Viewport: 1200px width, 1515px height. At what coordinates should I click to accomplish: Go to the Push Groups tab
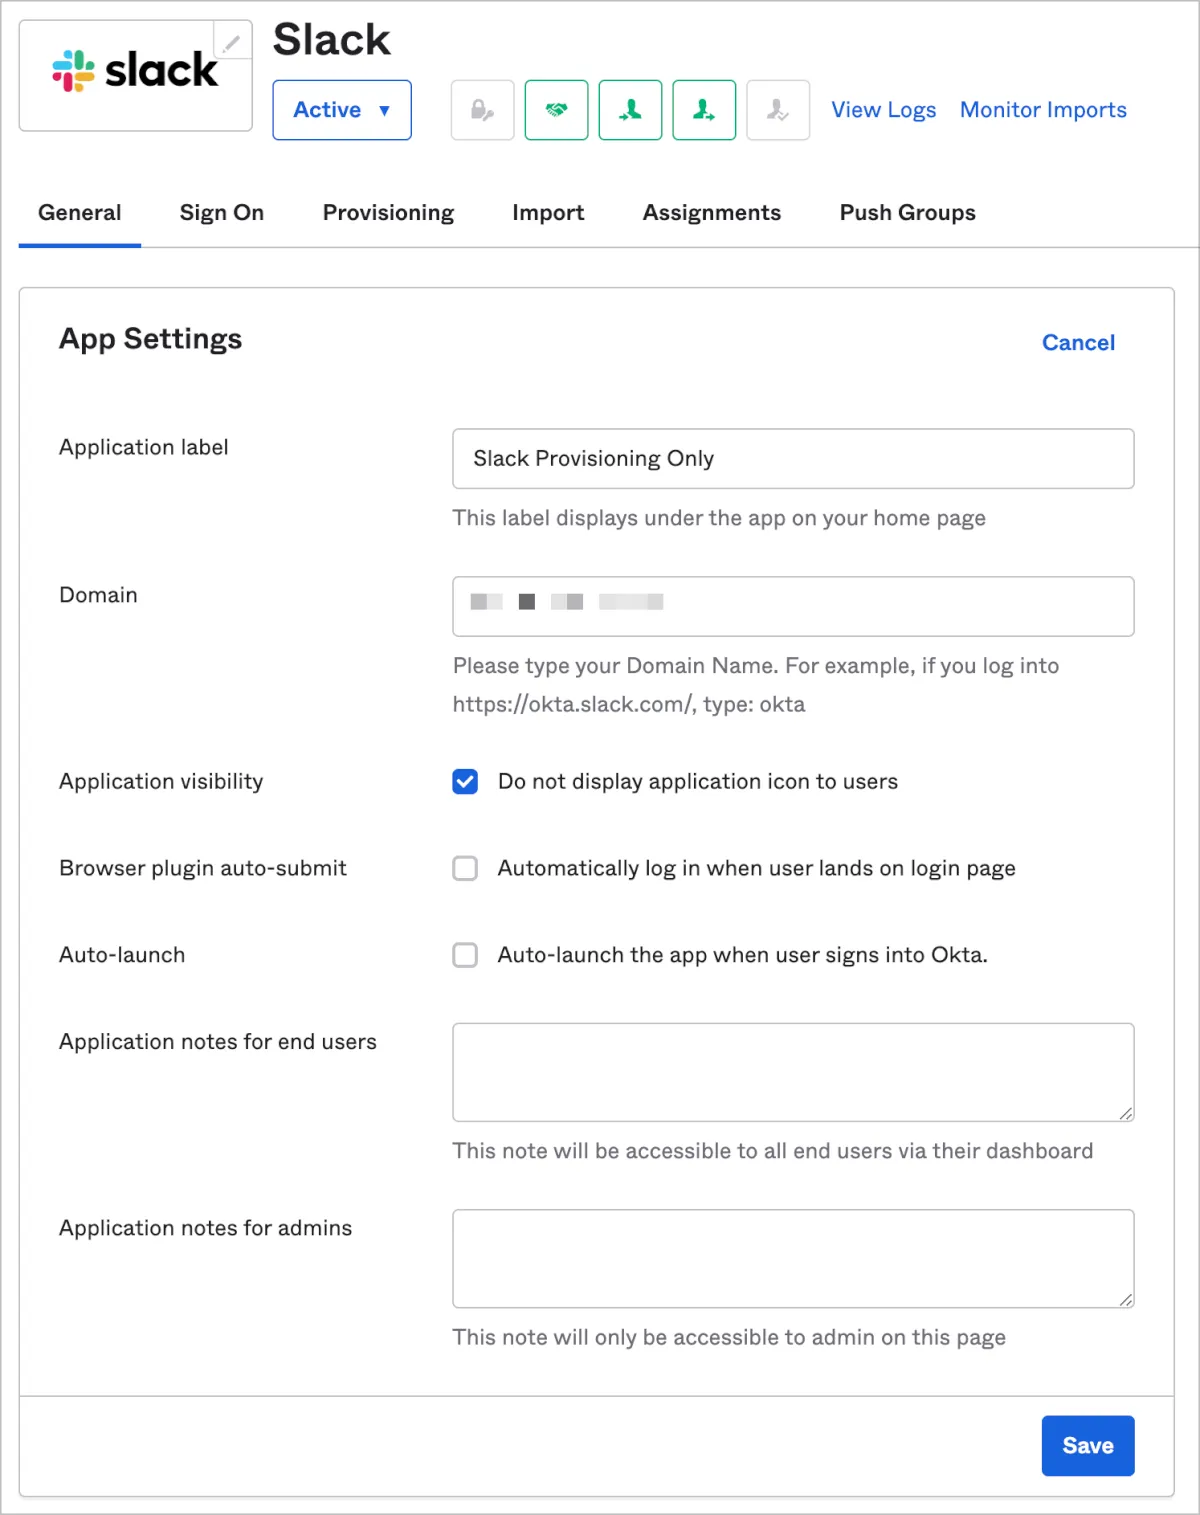[x=907, y=213]
